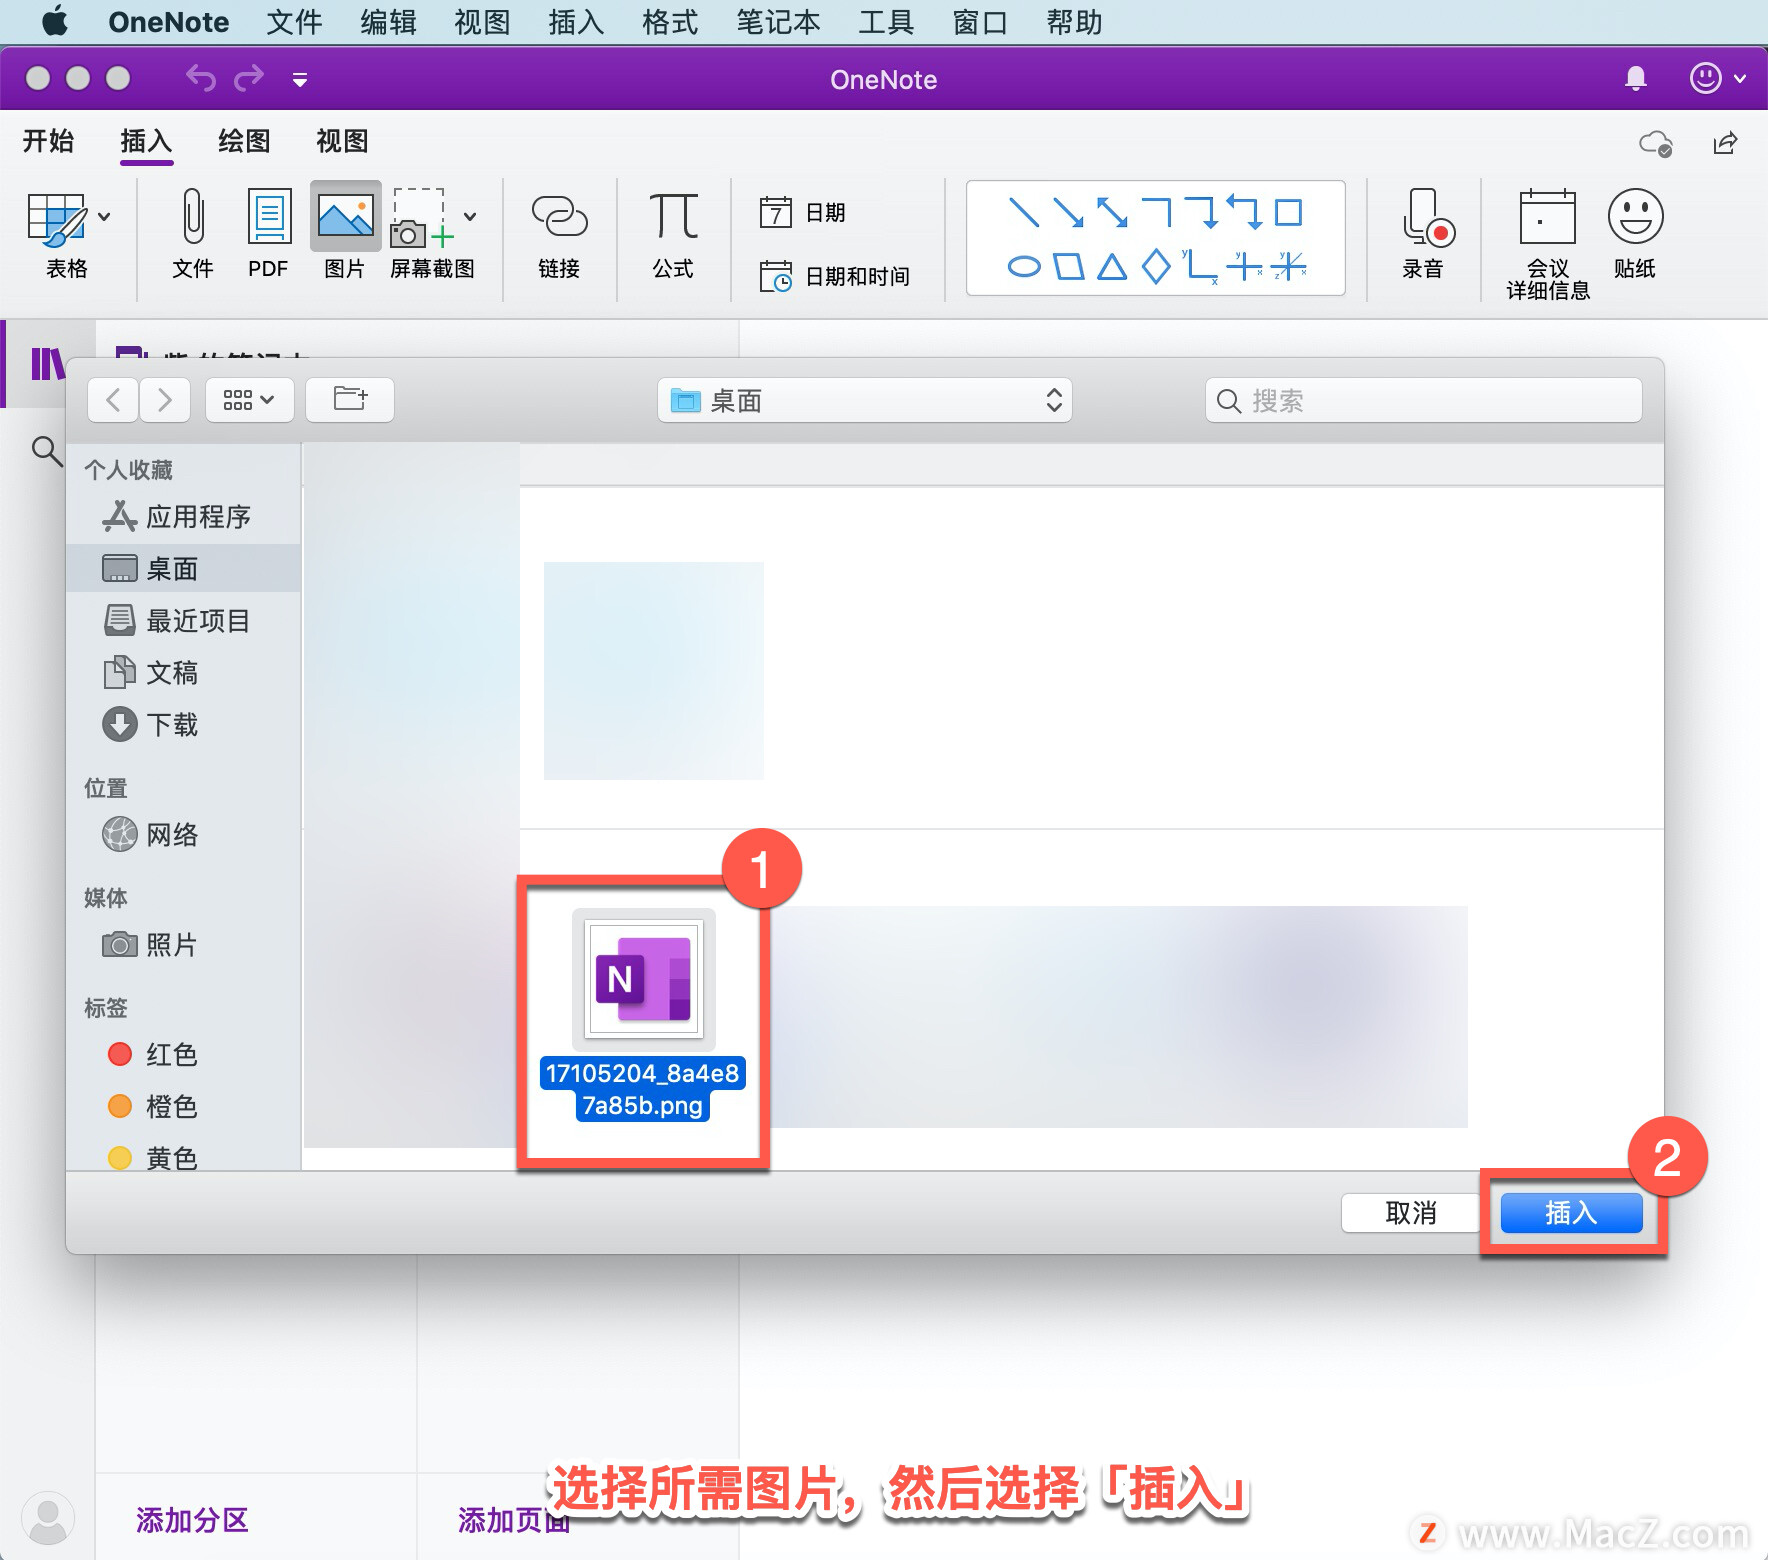Switch to the 绘图 ribbon tab
Image resolution: width=1768 pixels, height=1560 pixels.
[x=244, y=141]
